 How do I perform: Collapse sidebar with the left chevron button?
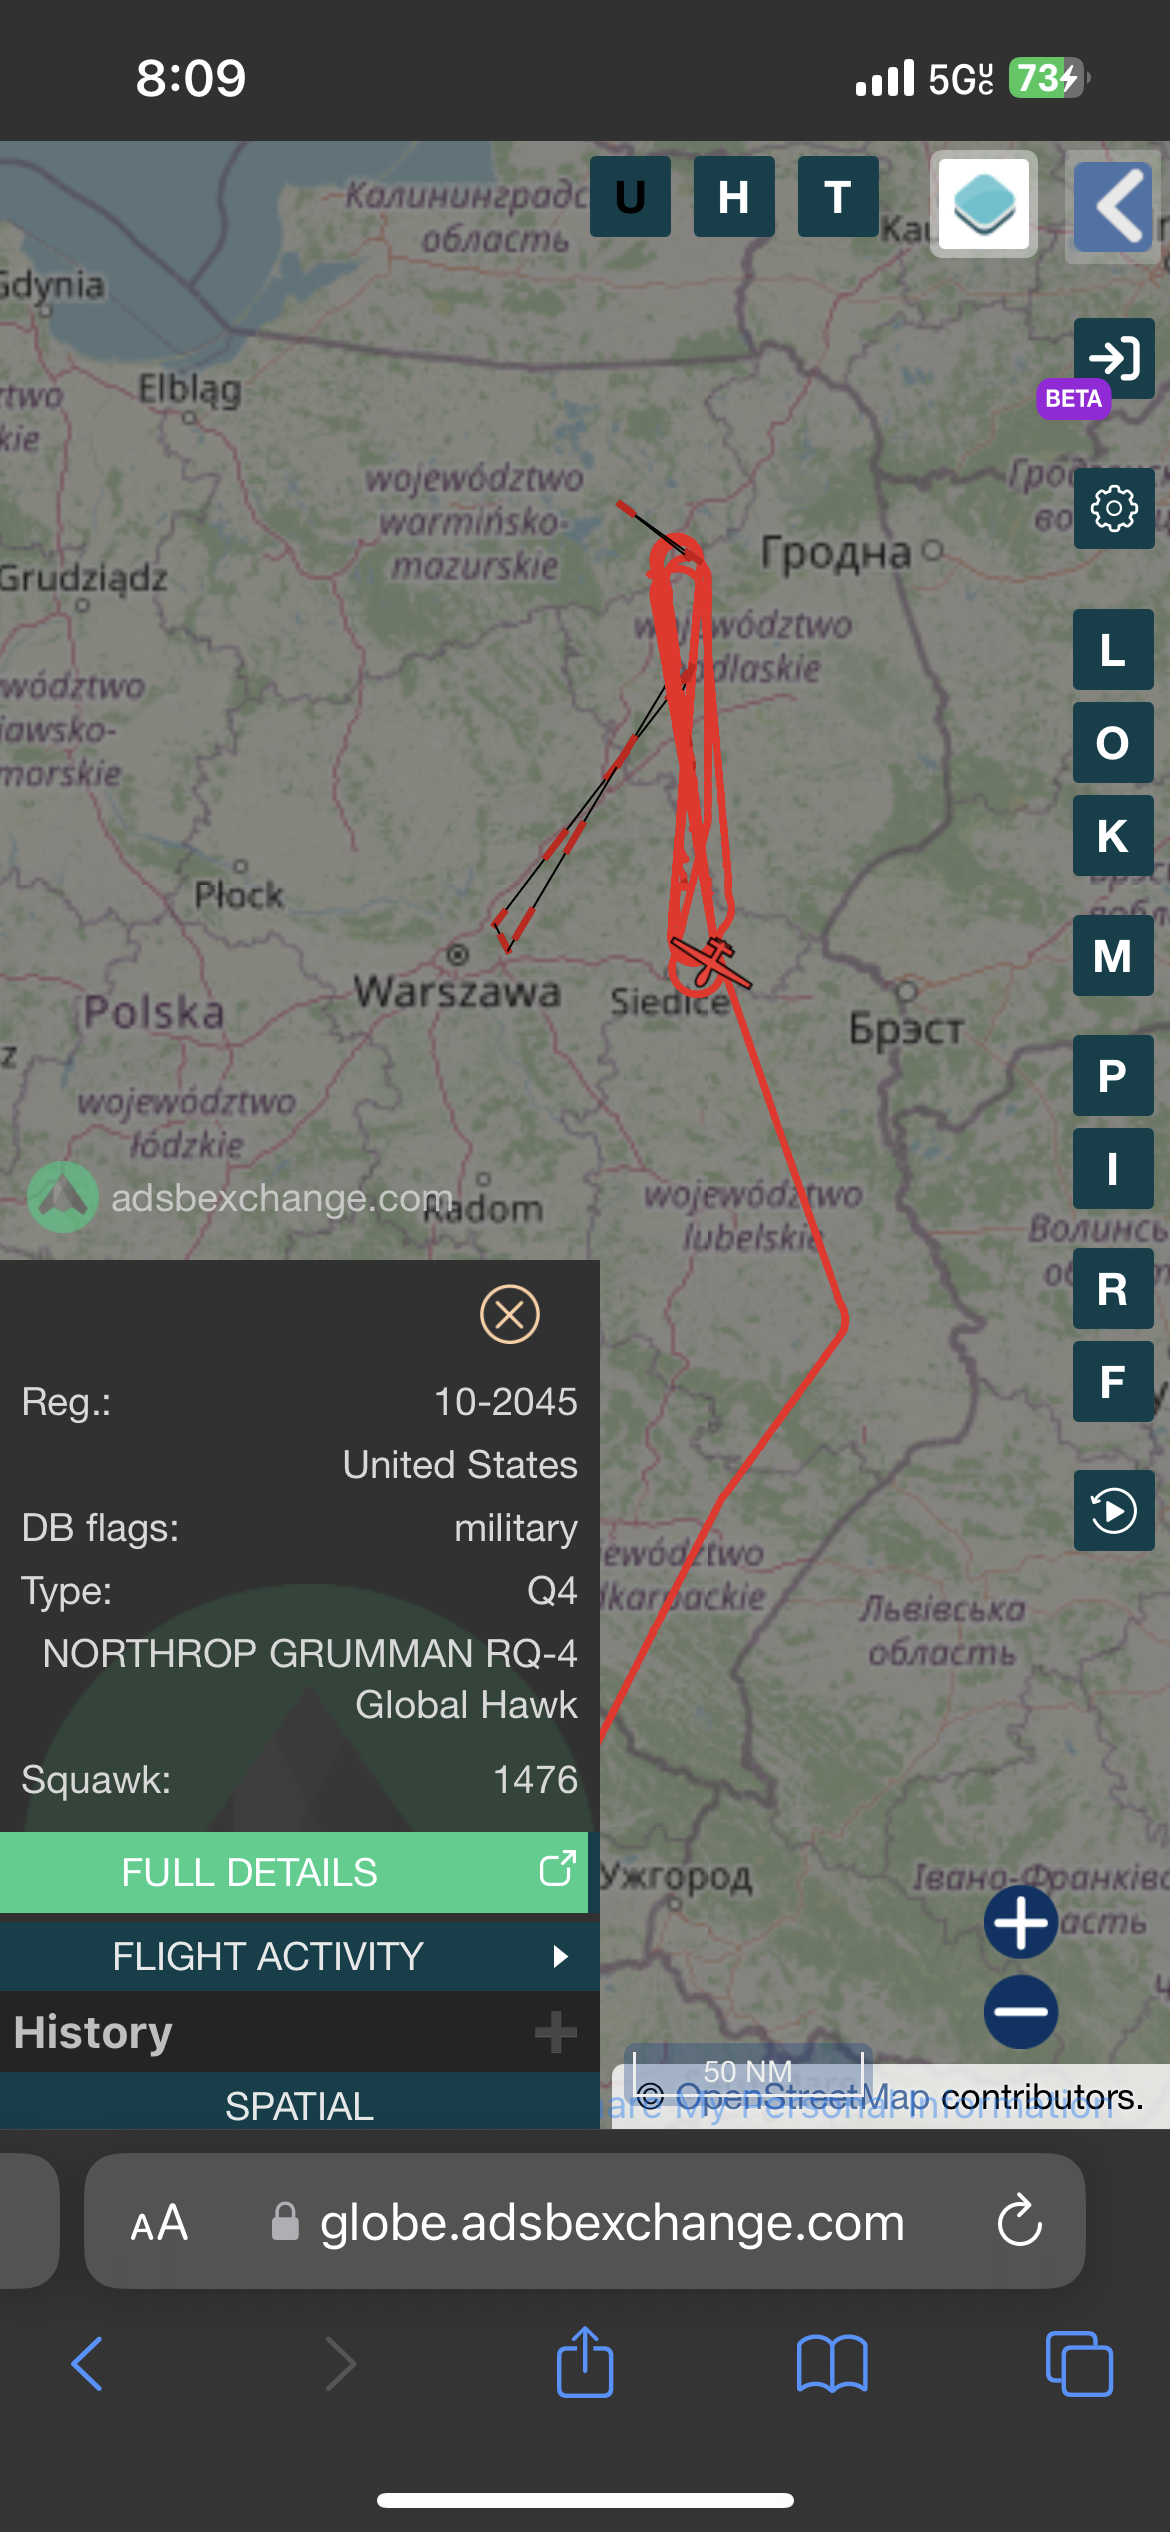pyautogui.click(x=1113, y=206)
